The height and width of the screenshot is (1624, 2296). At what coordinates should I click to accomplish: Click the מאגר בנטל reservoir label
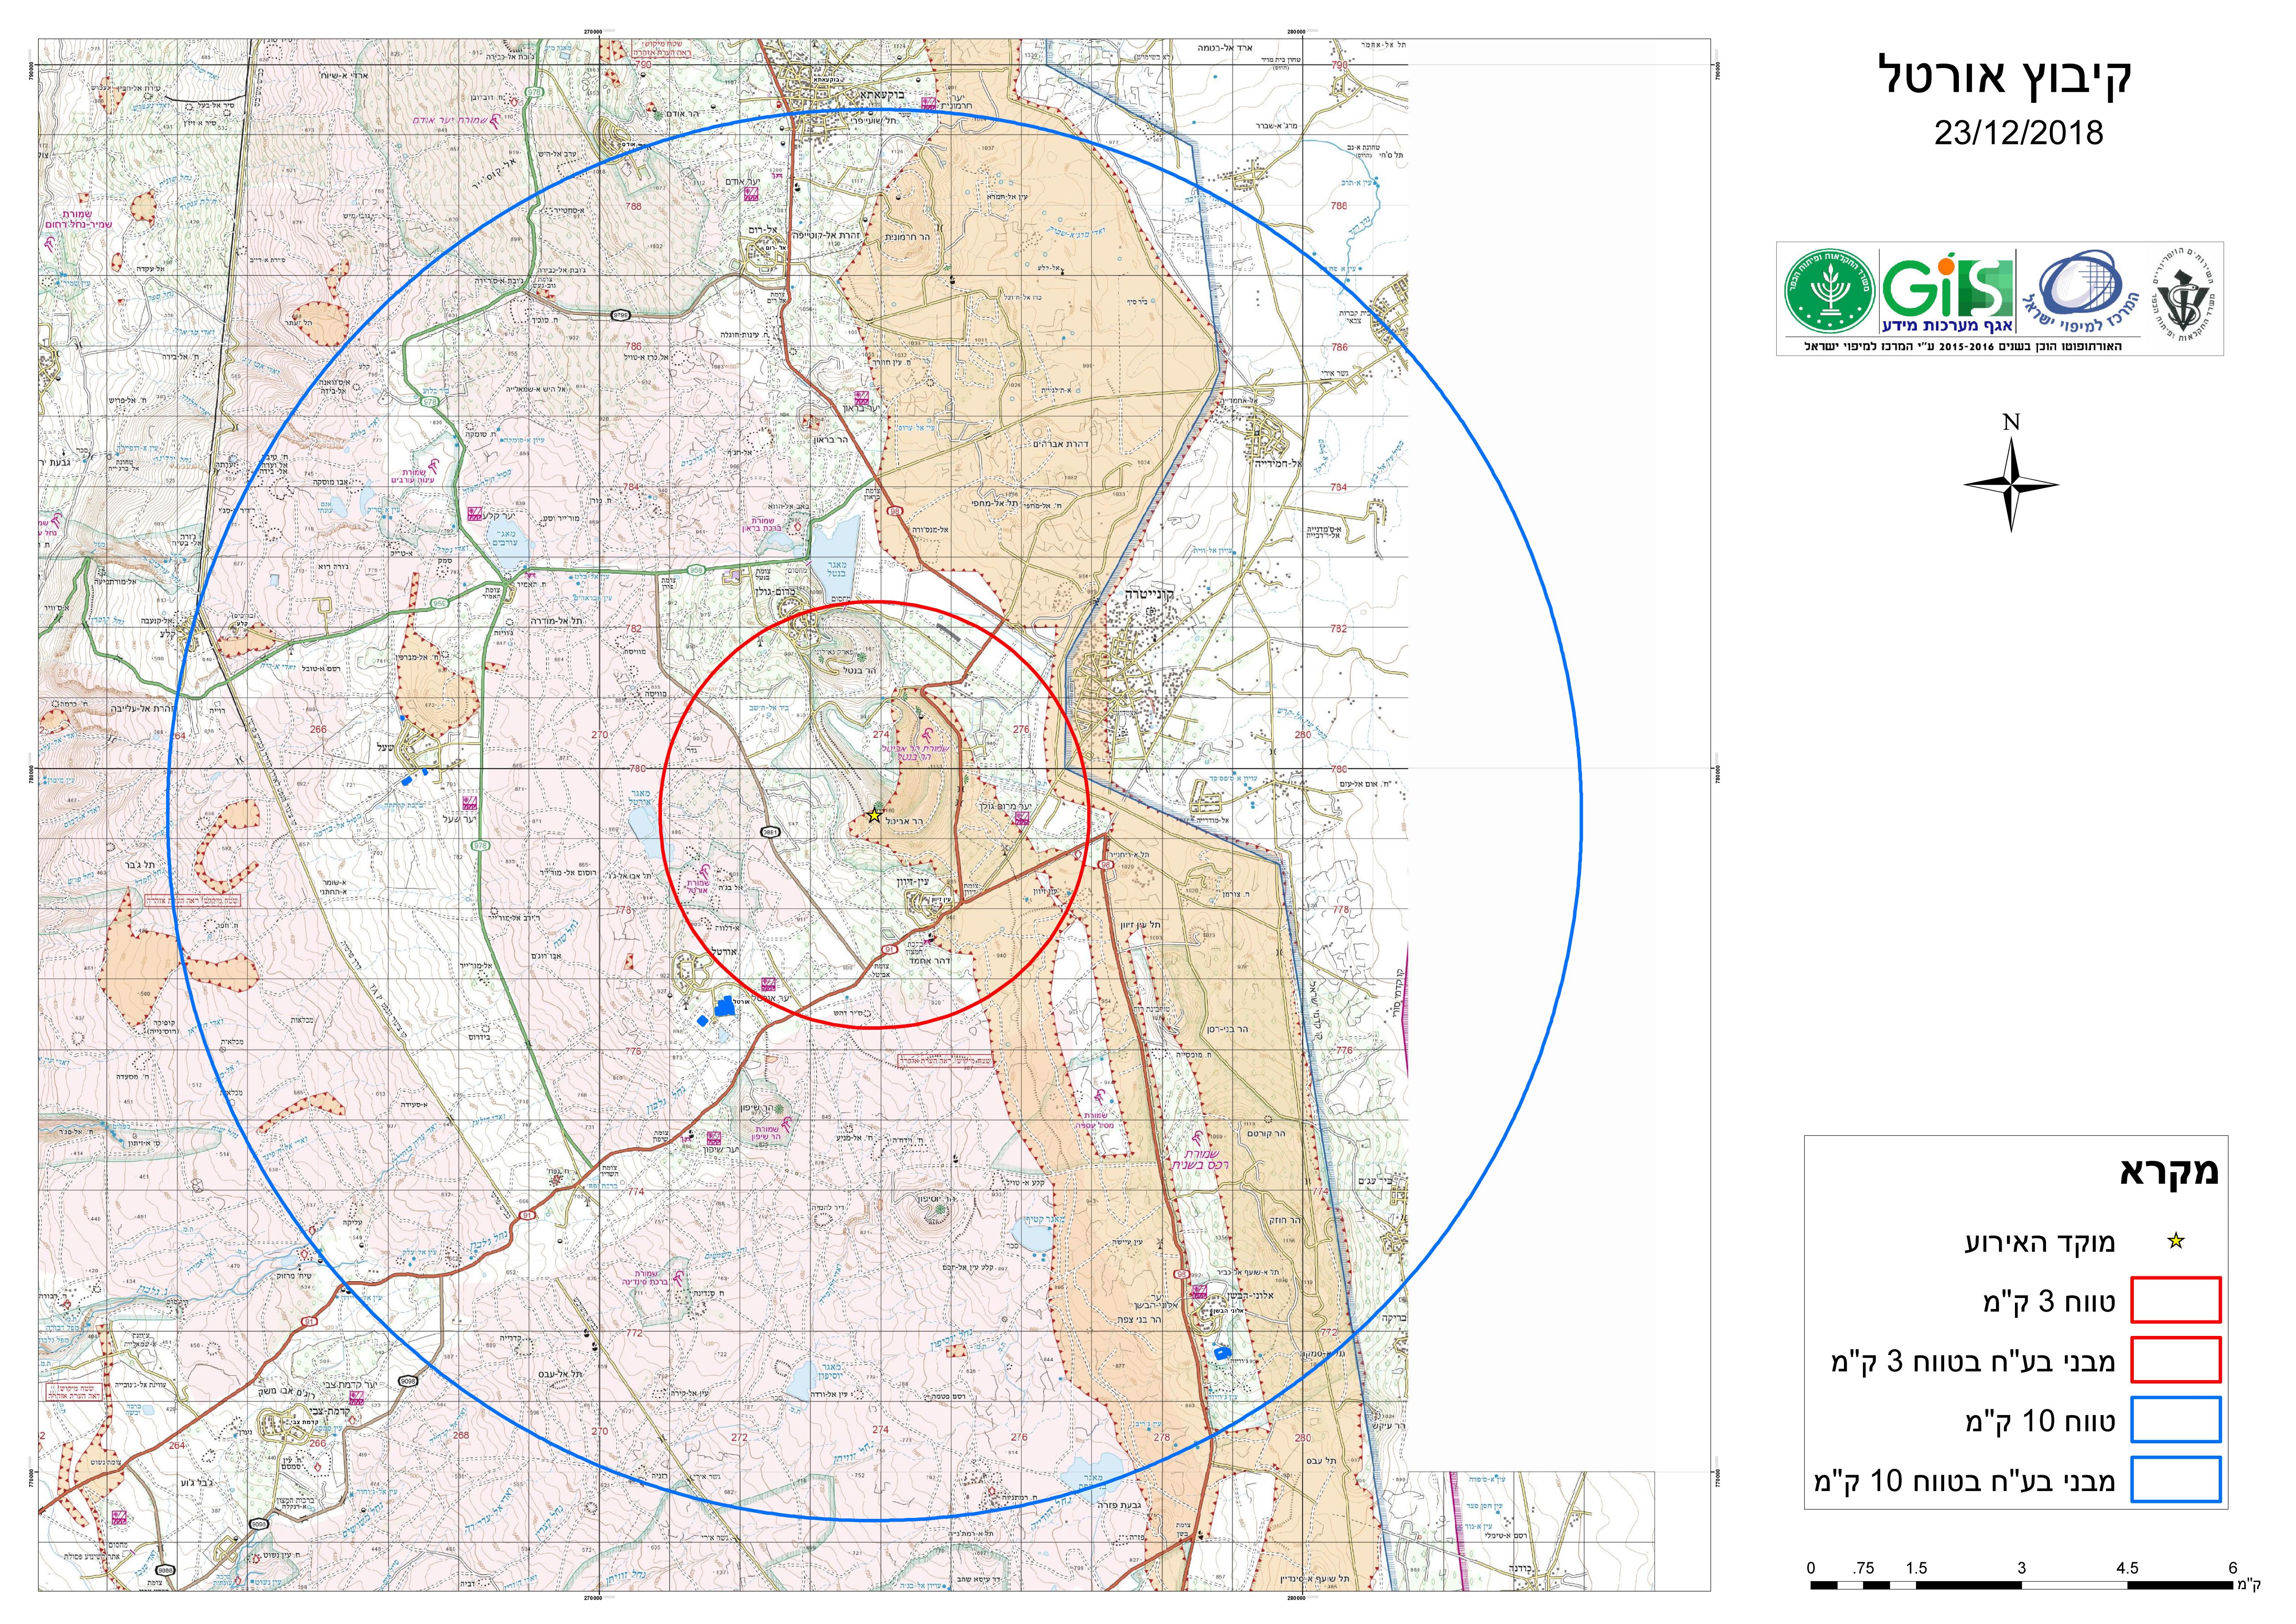click(837, 570)
